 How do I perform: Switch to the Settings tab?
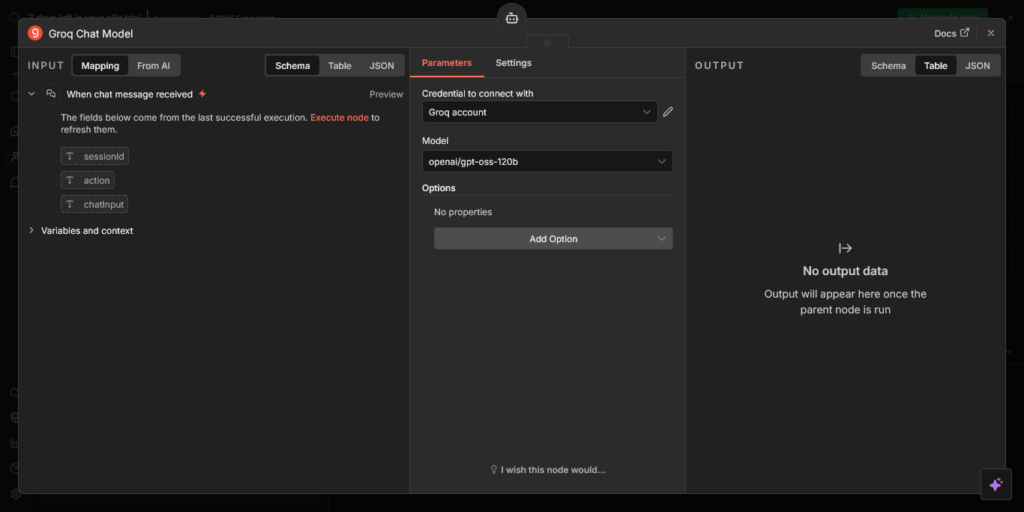pos(513,63)
